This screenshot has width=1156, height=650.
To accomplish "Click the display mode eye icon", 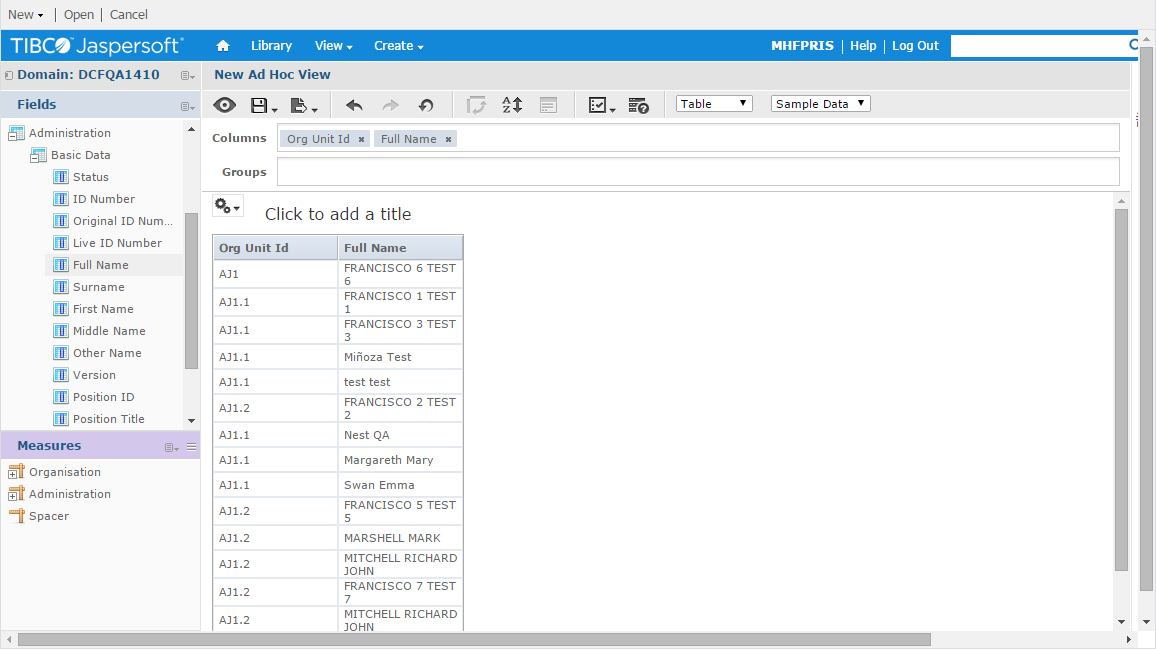I will pyautogui.click(x=224, y=105).
